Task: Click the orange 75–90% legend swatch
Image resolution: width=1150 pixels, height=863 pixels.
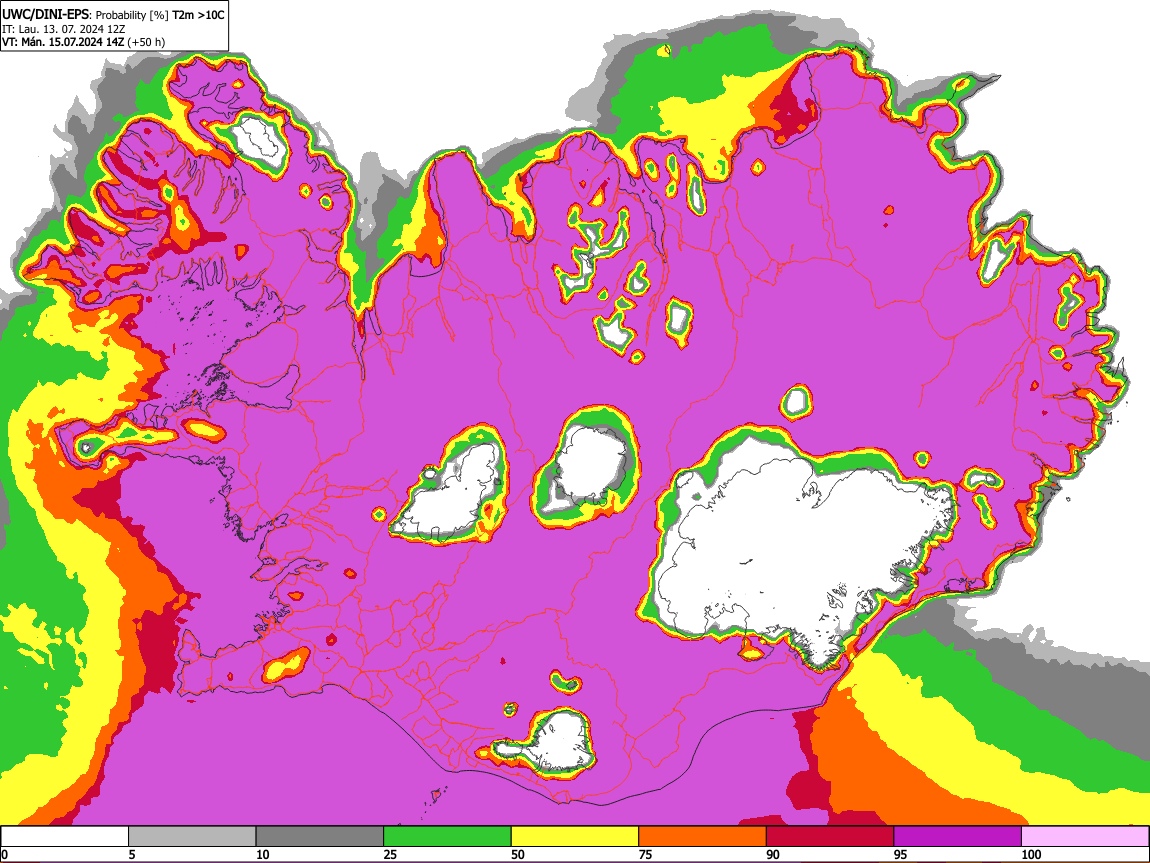Action: point(703,836)
